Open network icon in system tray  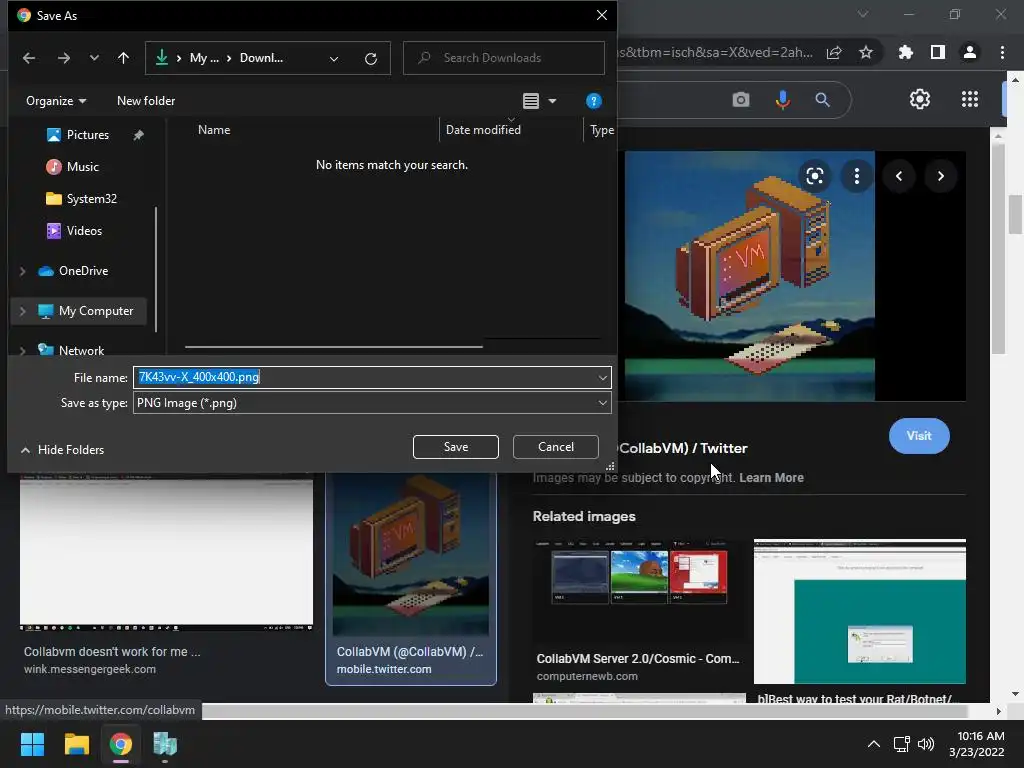(902, 744)
